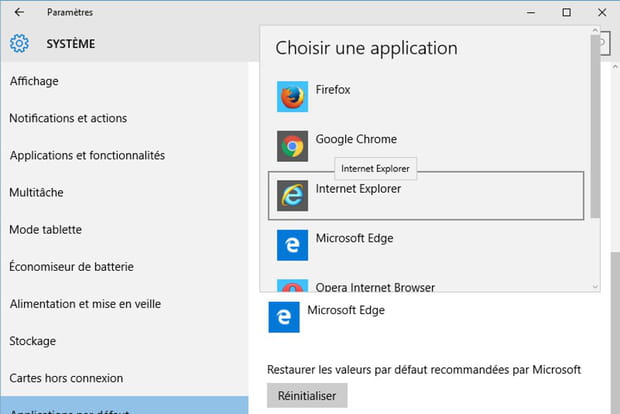Click the app list scroll-up arrow
620x414 pixels.
(x=595, y=30)
